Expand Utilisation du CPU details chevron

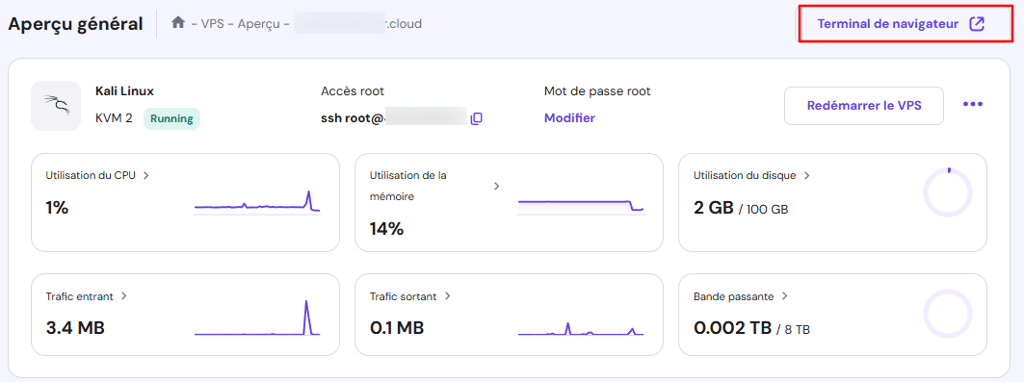(146, 175)
